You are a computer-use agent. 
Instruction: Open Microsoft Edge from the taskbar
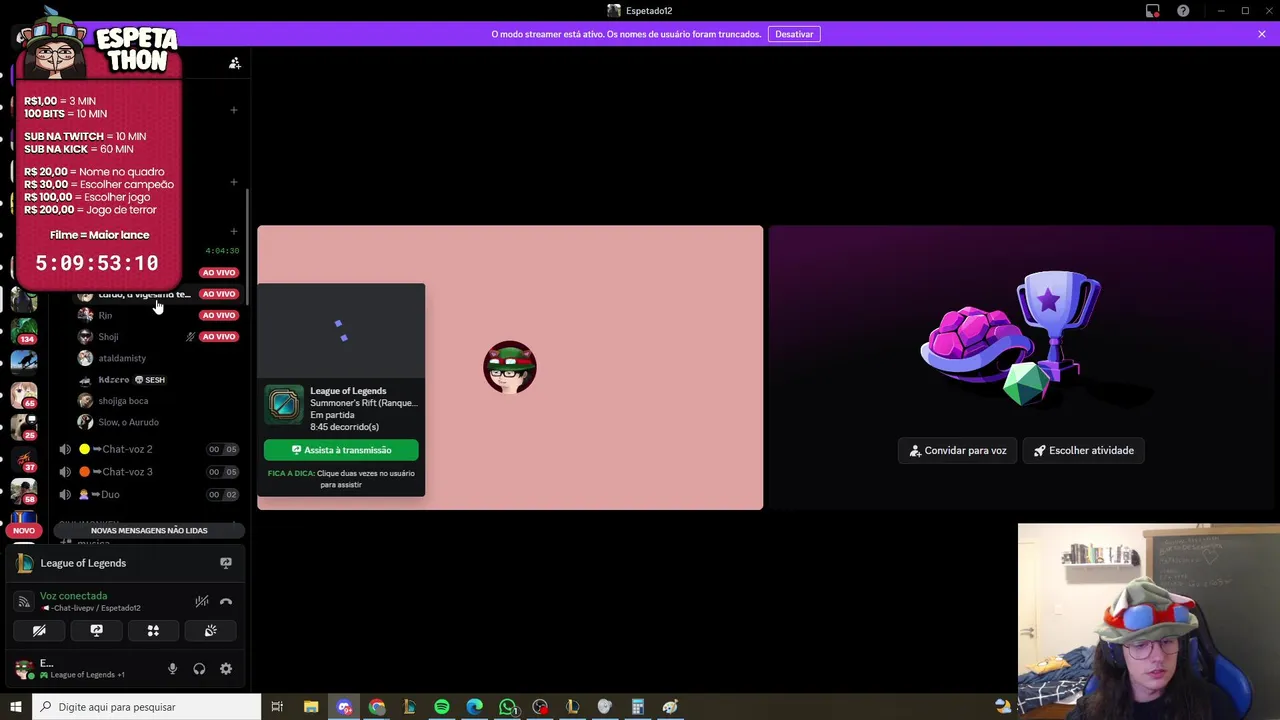(x=474, y=707)
